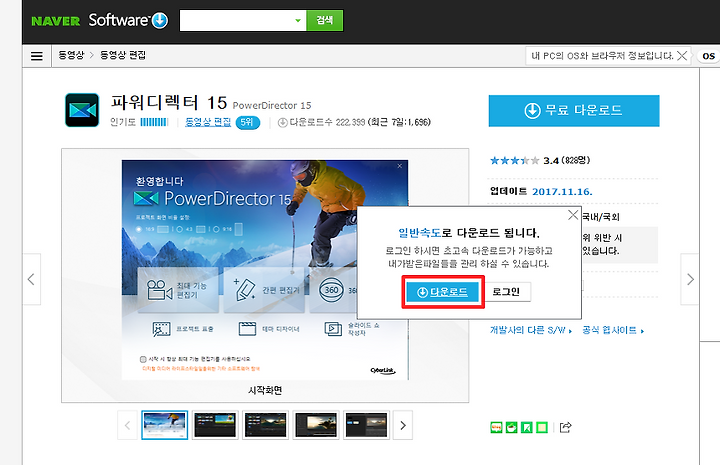Screen dimensions: 720x465
Task: Show previous item with left page arrow
Action: point(31,279)
